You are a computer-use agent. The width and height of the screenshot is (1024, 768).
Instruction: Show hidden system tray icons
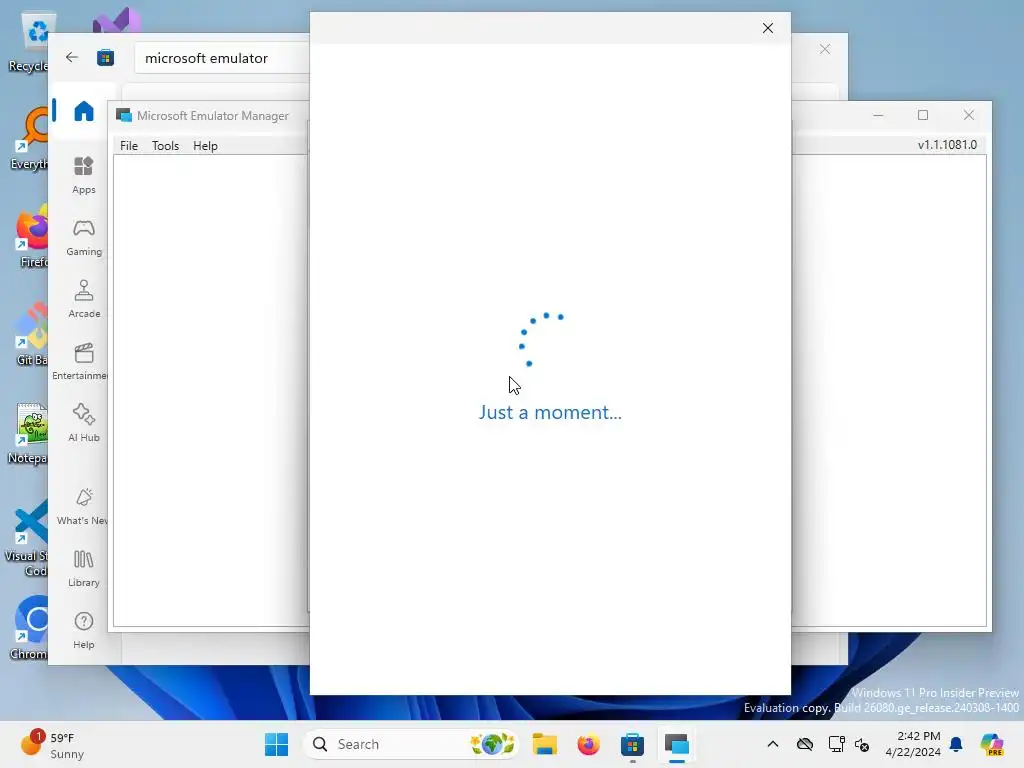tap(773, 744)
